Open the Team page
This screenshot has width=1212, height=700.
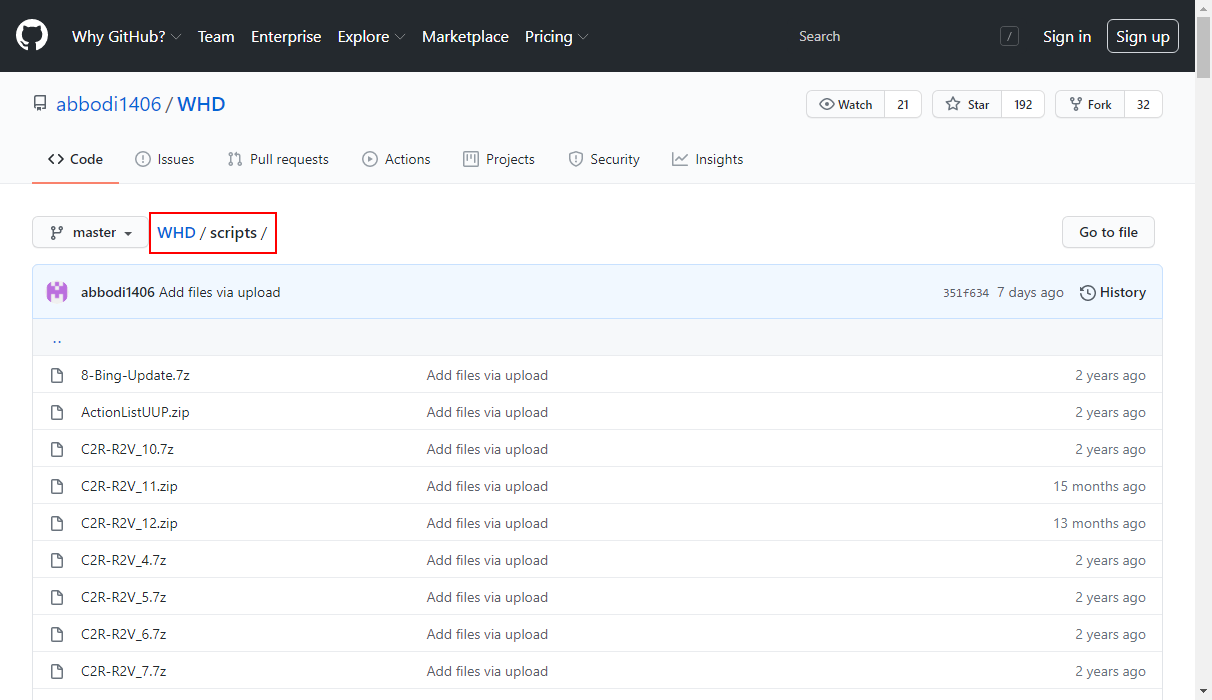point(216,36)
